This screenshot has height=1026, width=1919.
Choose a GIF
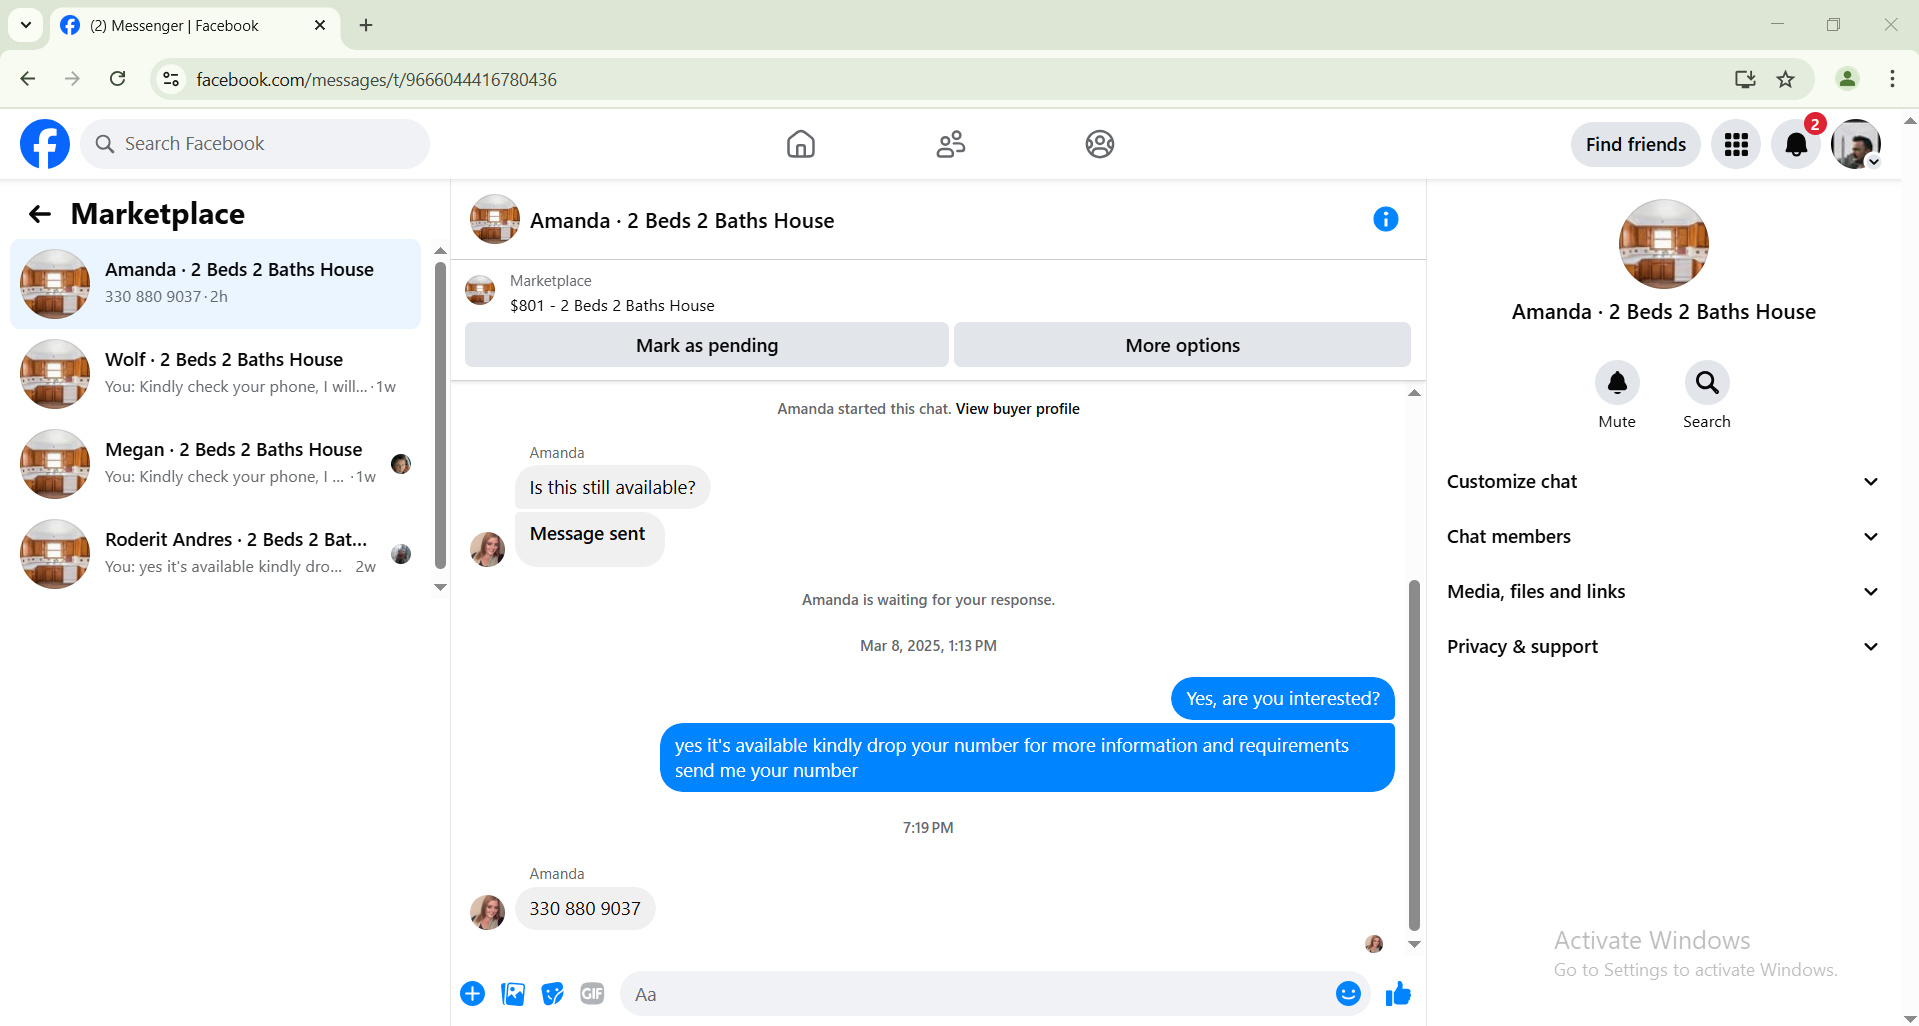coord(593,994)
